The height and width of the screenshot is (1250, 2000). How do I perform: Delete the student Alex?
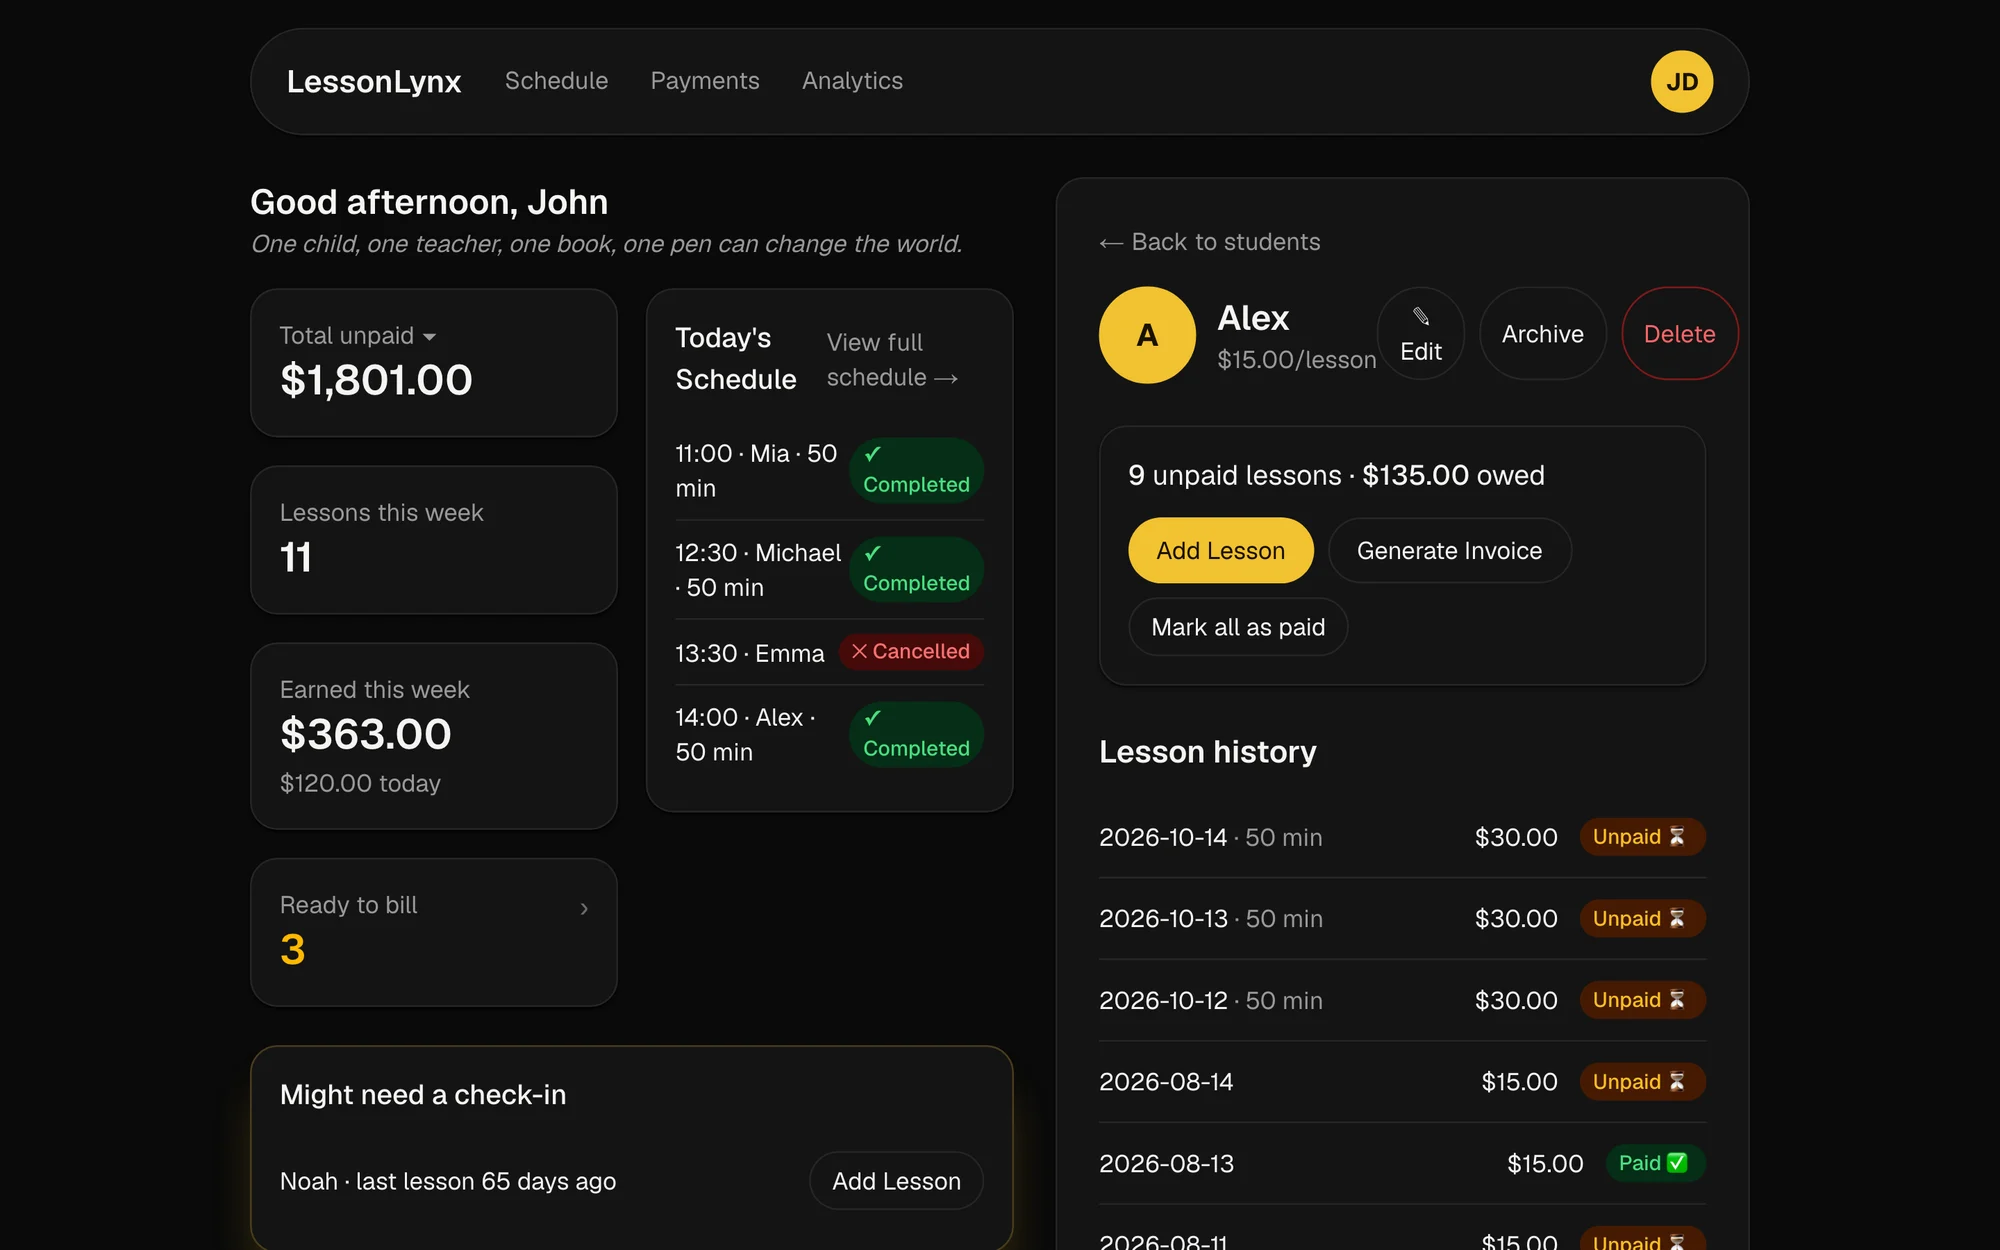pyautogui.click(x=1679, y=334)
